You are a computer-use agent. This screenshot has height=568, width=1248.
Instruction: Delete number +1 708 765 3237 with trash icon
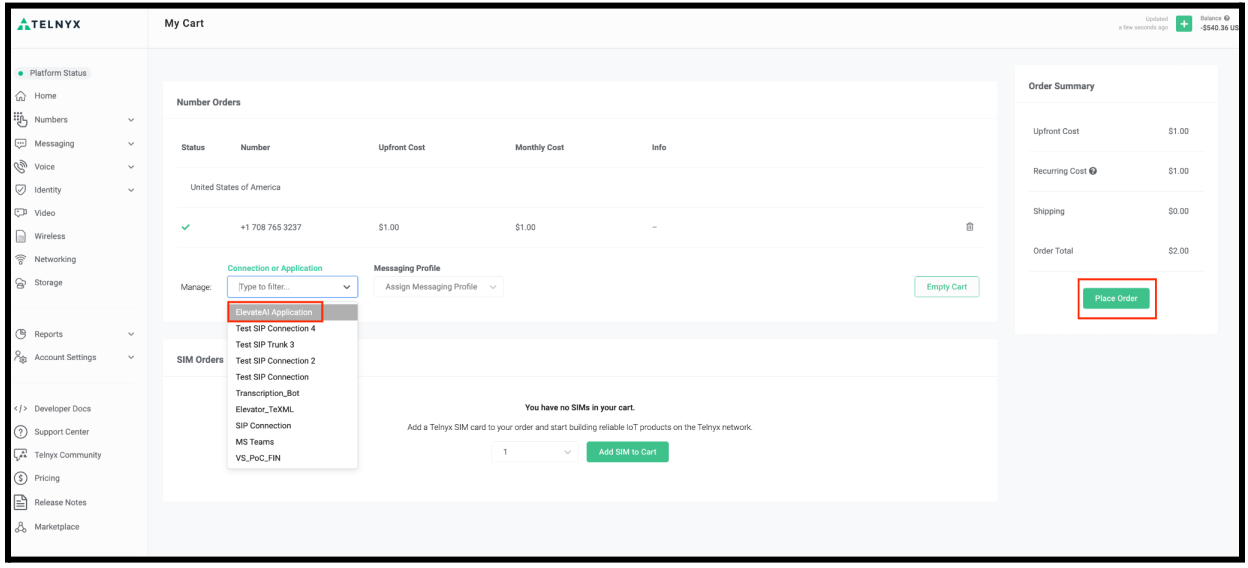click(969, 227)
